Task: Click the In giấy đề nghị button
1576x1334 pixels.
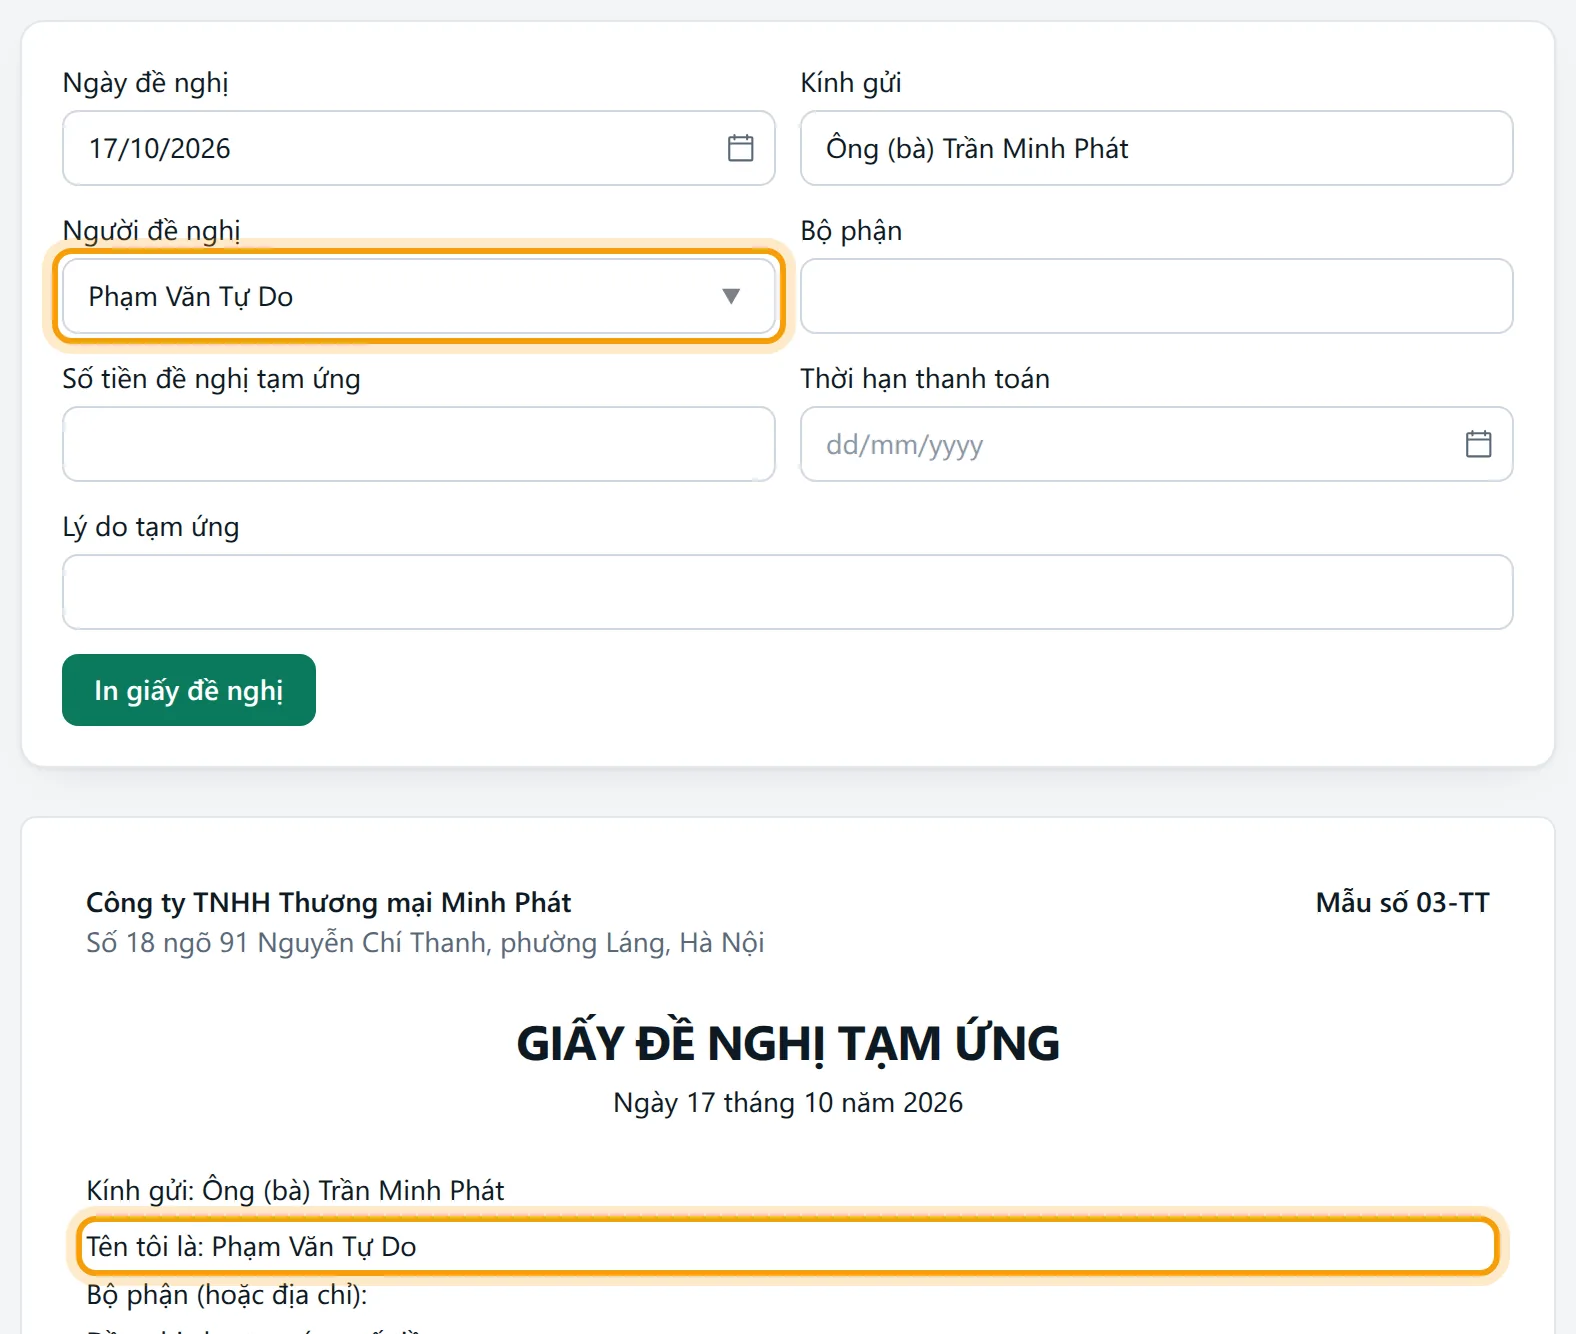Action: point(189,690)
